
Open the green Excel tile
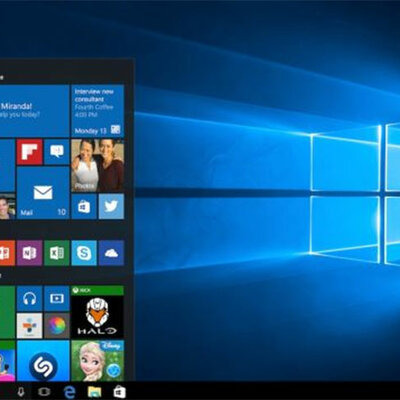coord(57,253)
